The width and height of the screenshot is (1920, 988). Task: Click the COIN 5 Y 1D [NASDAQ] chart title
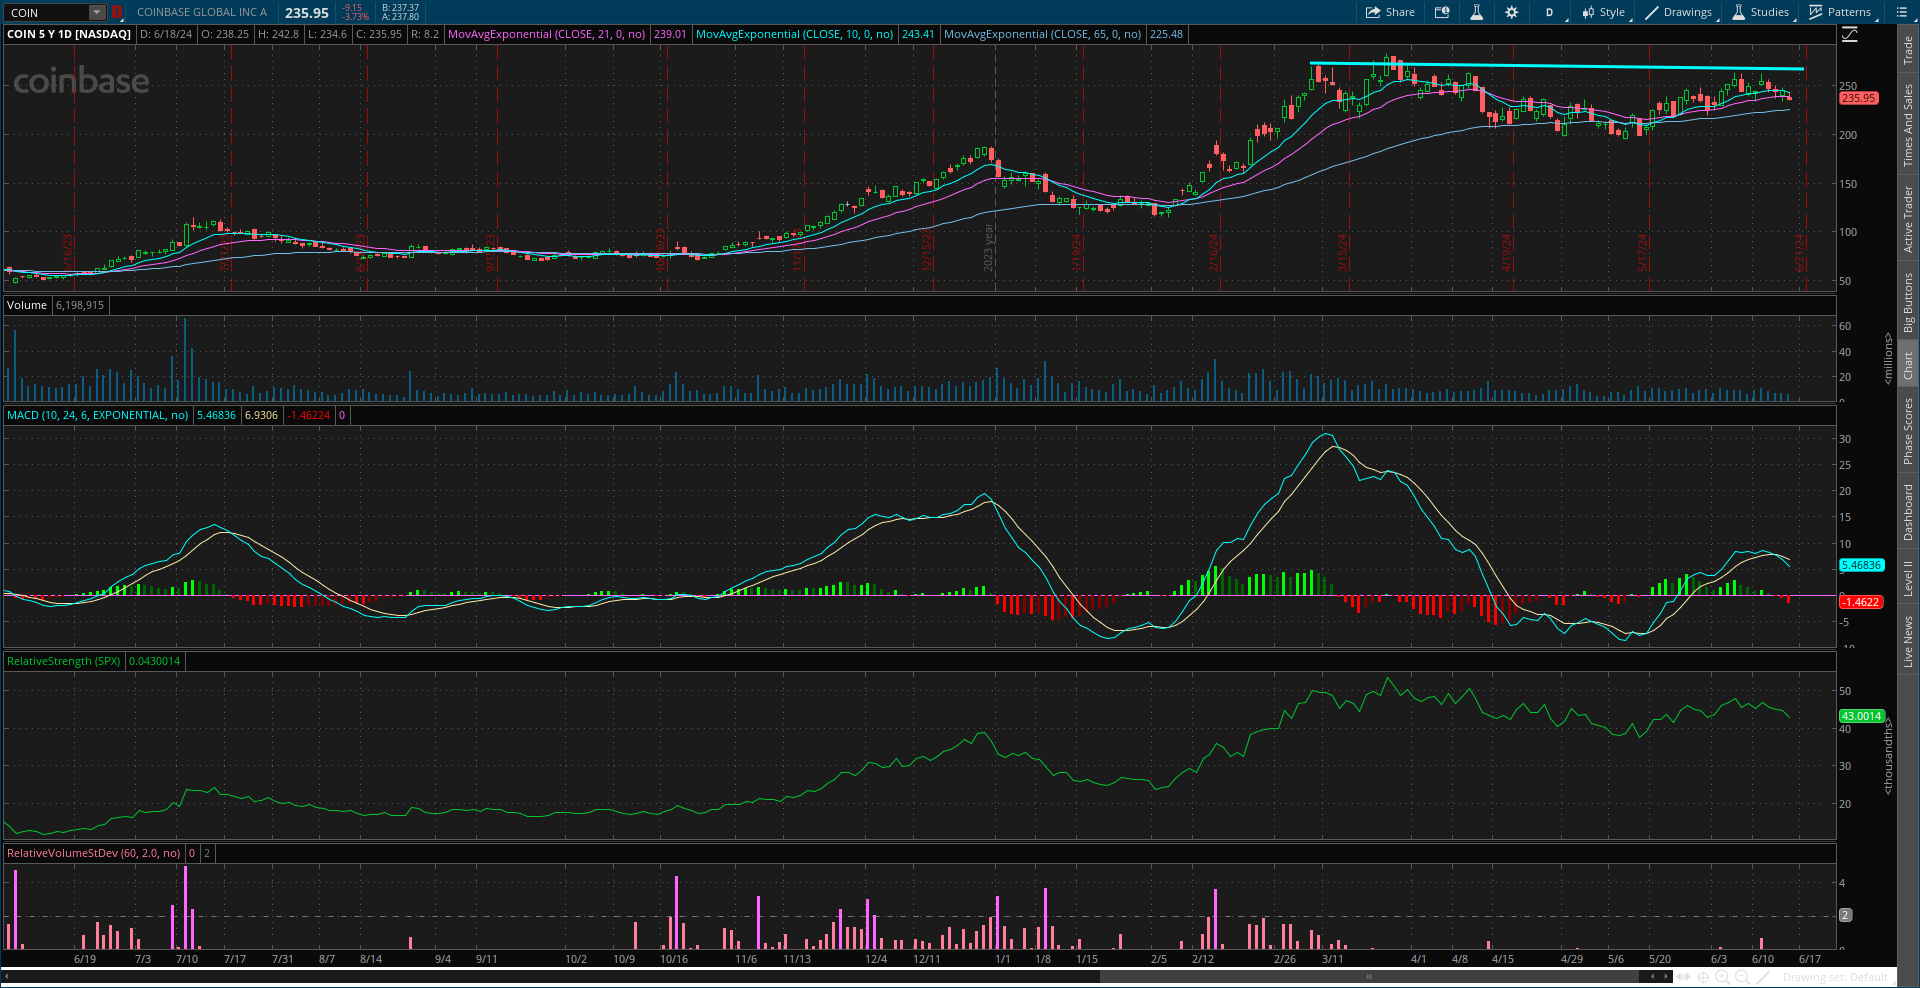click(69, 34)
